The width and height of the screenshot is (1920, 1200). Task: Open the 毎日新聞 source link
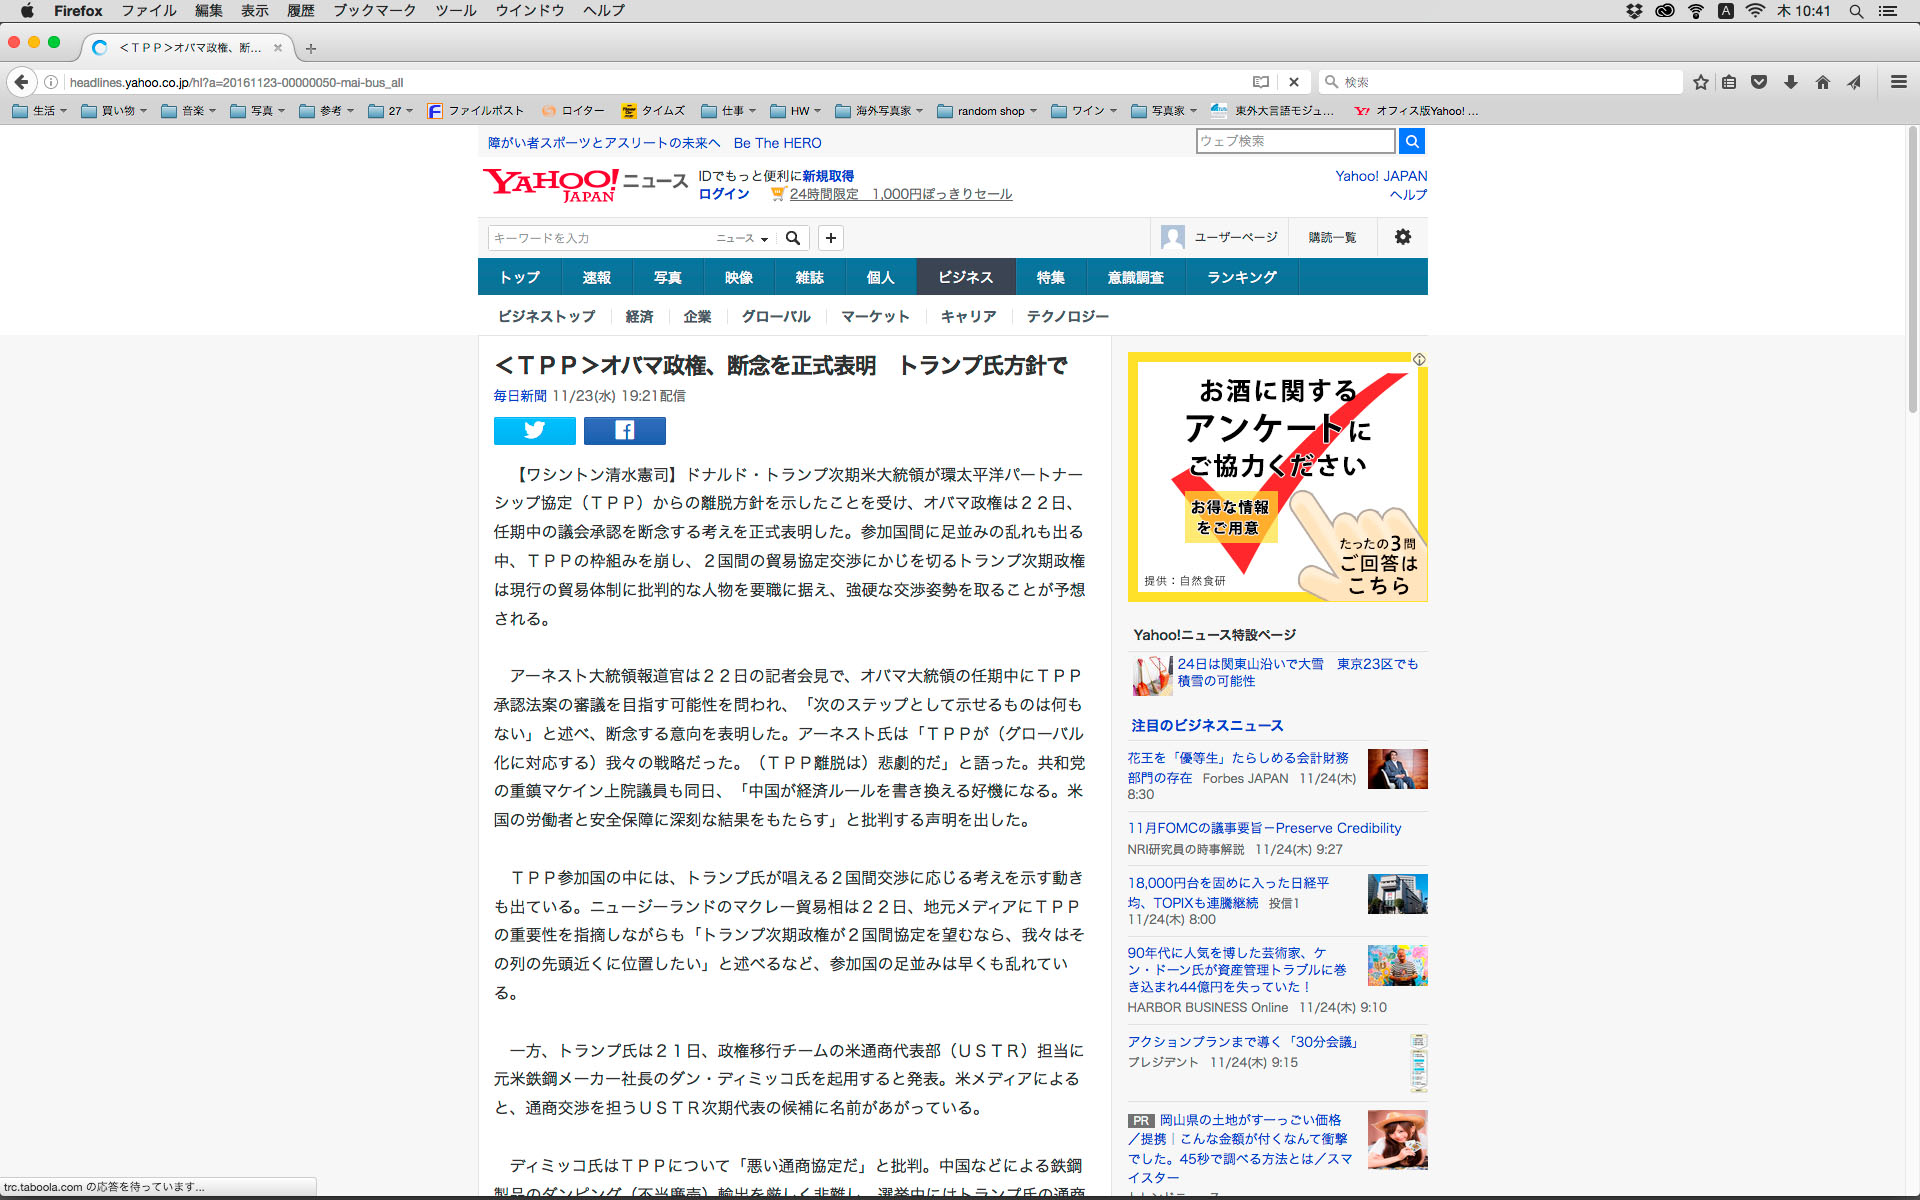pyautogui.click(x=520, y=396)
